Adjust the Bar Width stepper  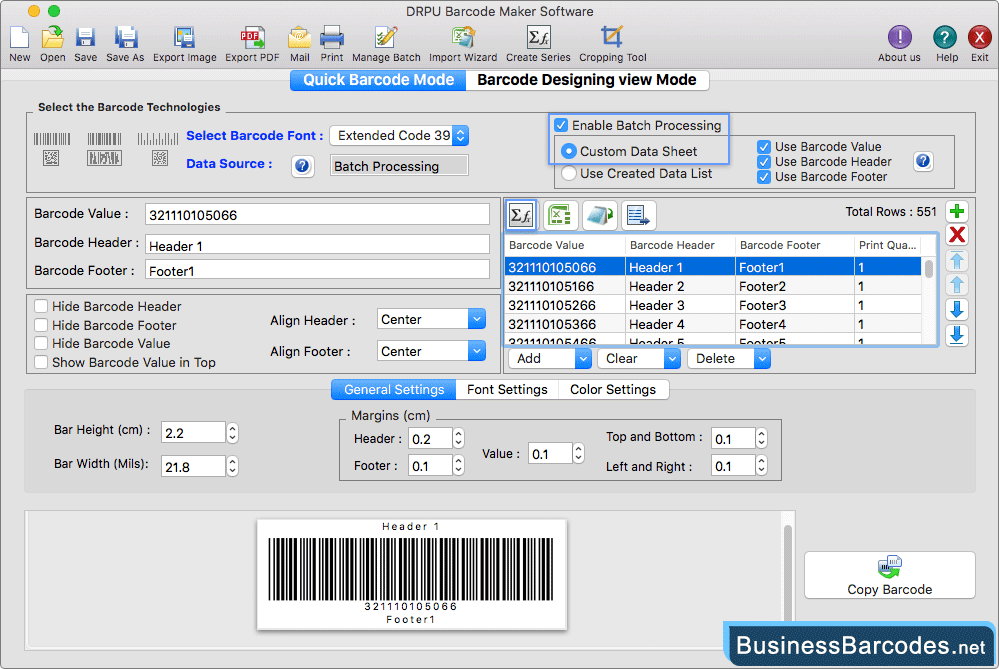233,467
